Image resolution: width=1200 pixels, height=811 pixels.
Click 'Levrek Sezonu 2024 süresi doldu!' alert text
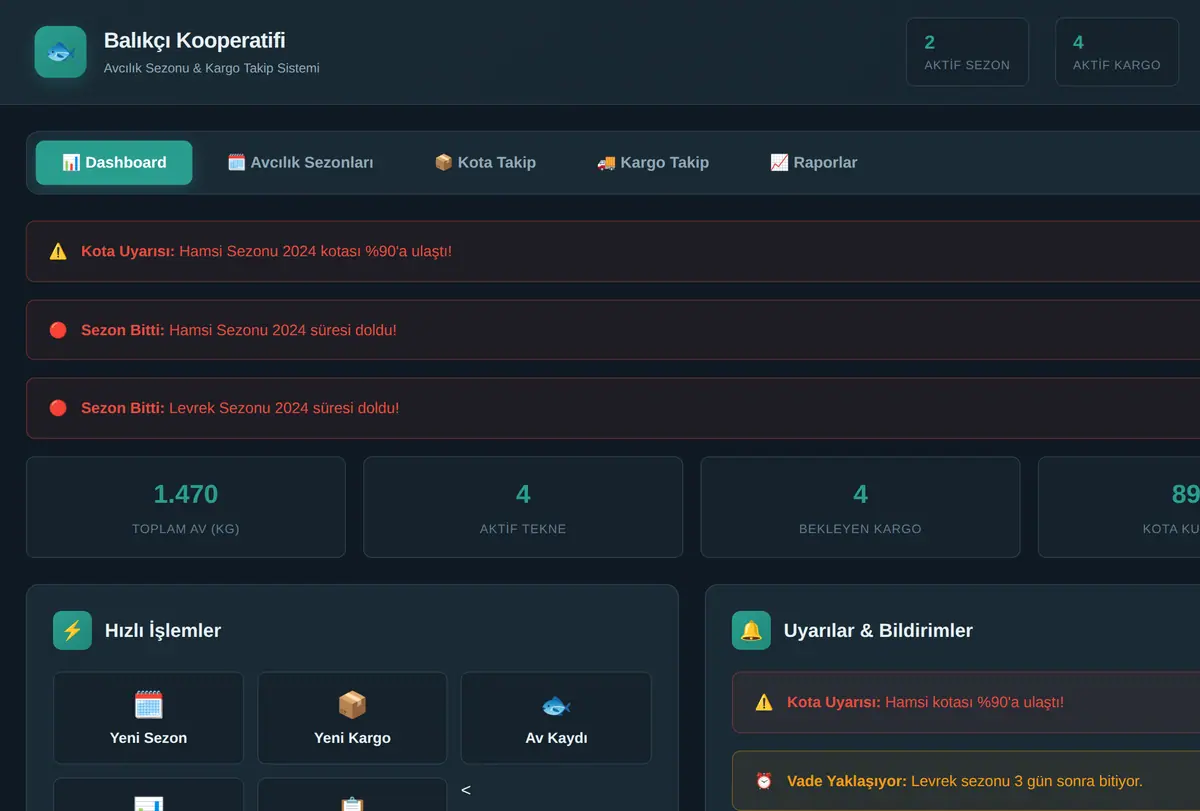pos(284,408)
